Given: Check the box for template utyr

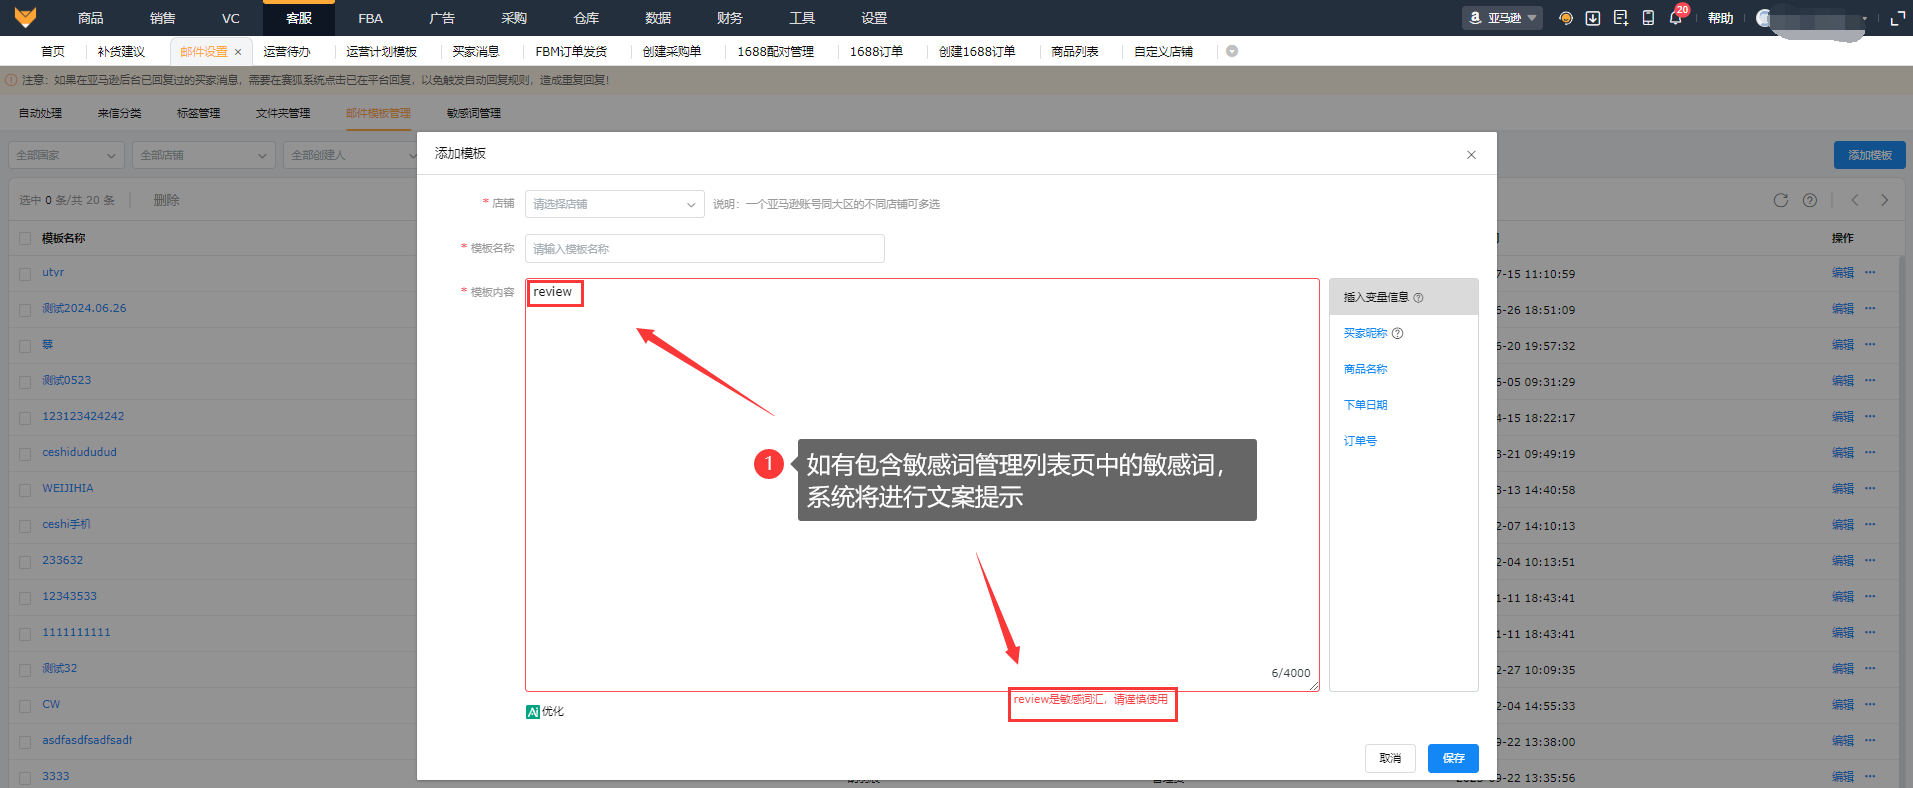Looking at the screenshot, I should (25, 274).
